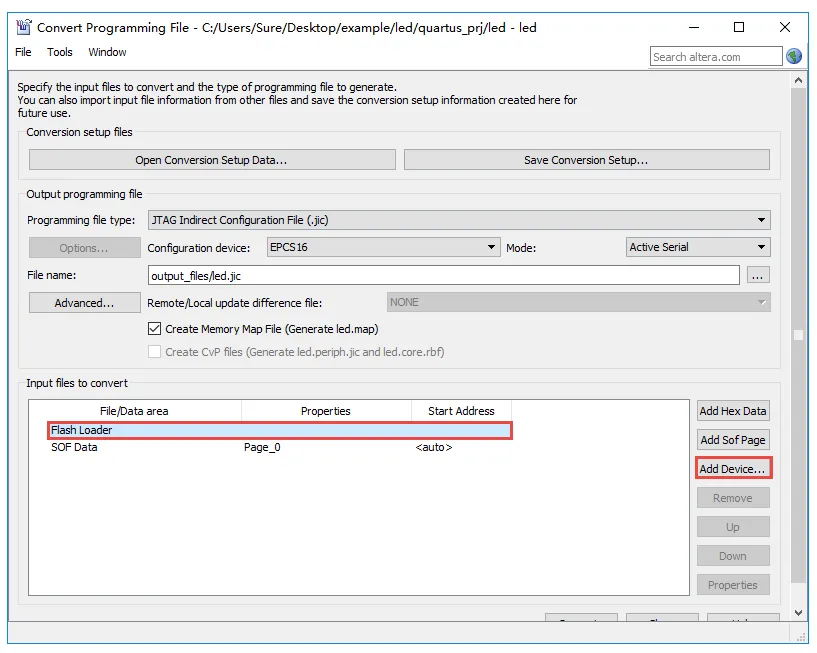This screenshot has height=653, width=817.
Task: Click the greyed Options button
Action: [84, 248]
